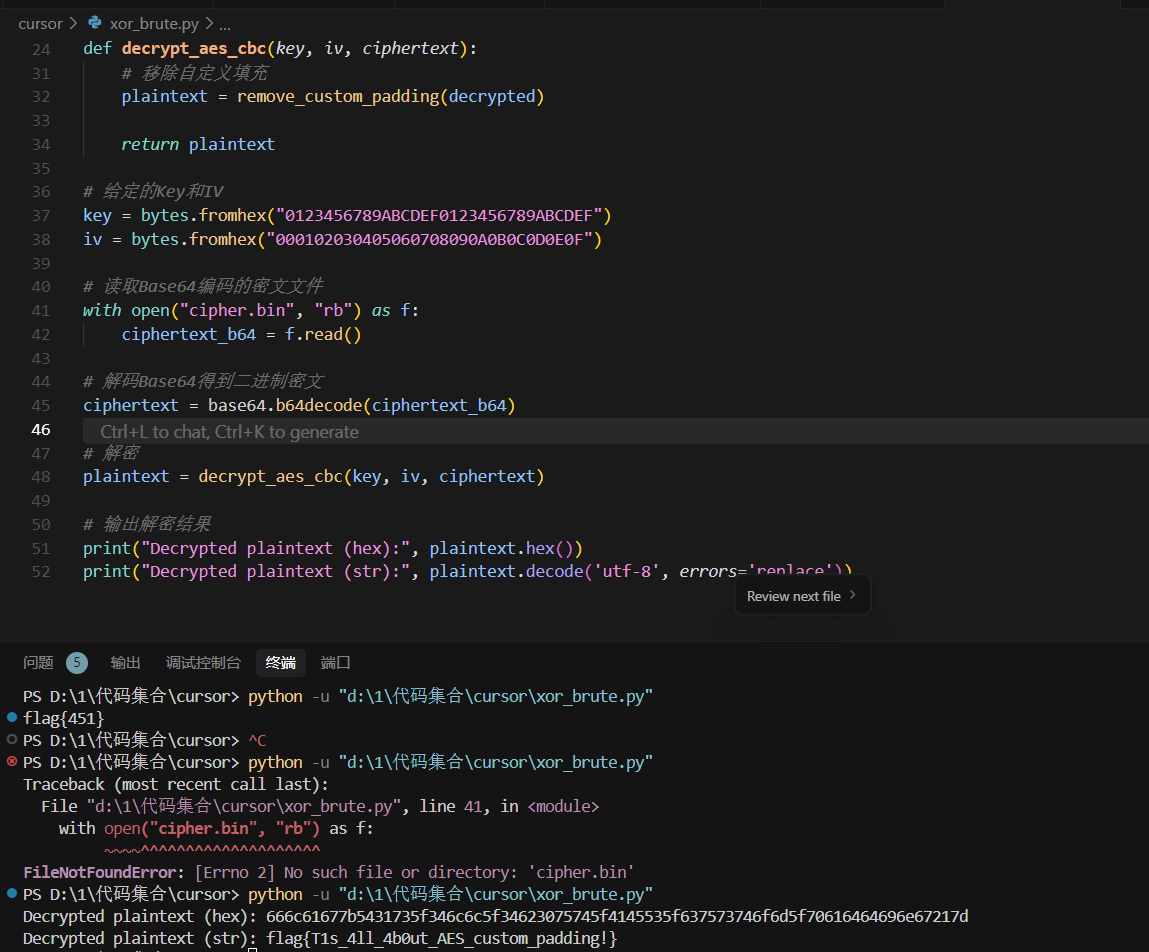
Task: Click the Python file icon in breadcrumb
Action: [x=95, y=23]
